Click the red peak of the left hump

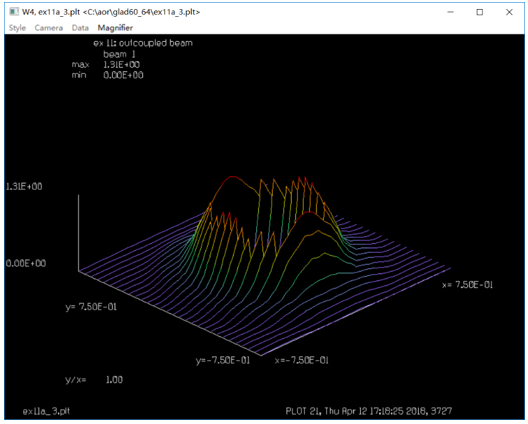[232, 177]
